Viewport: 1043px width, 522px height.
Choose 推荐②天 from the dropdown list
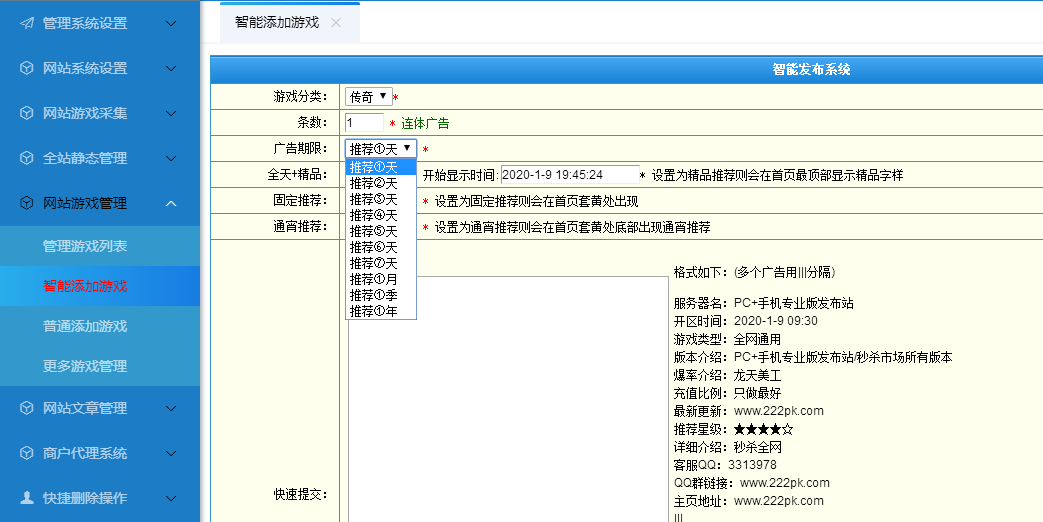(x=380, y=183)
